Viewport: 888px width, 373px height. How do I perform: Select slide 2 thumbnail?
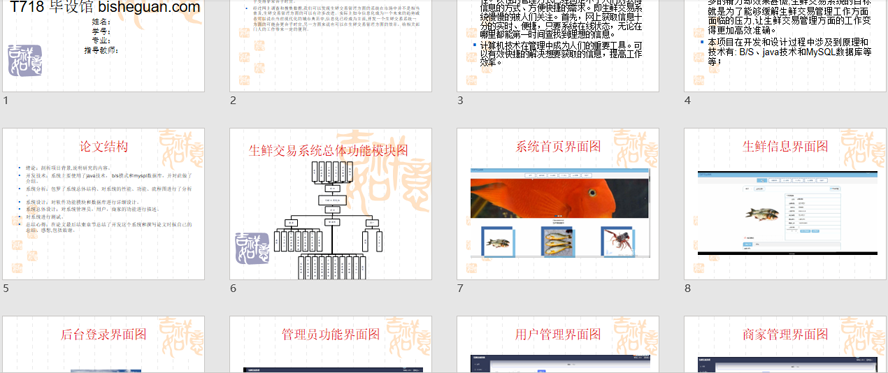(x=331, y=46)
